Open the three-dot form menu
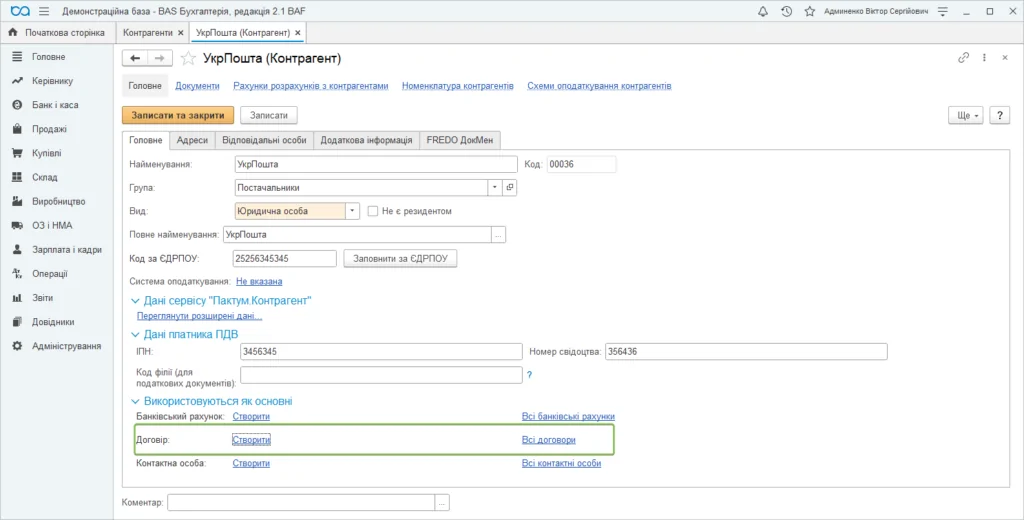1024x520 pixels. (x=984, y=57)
